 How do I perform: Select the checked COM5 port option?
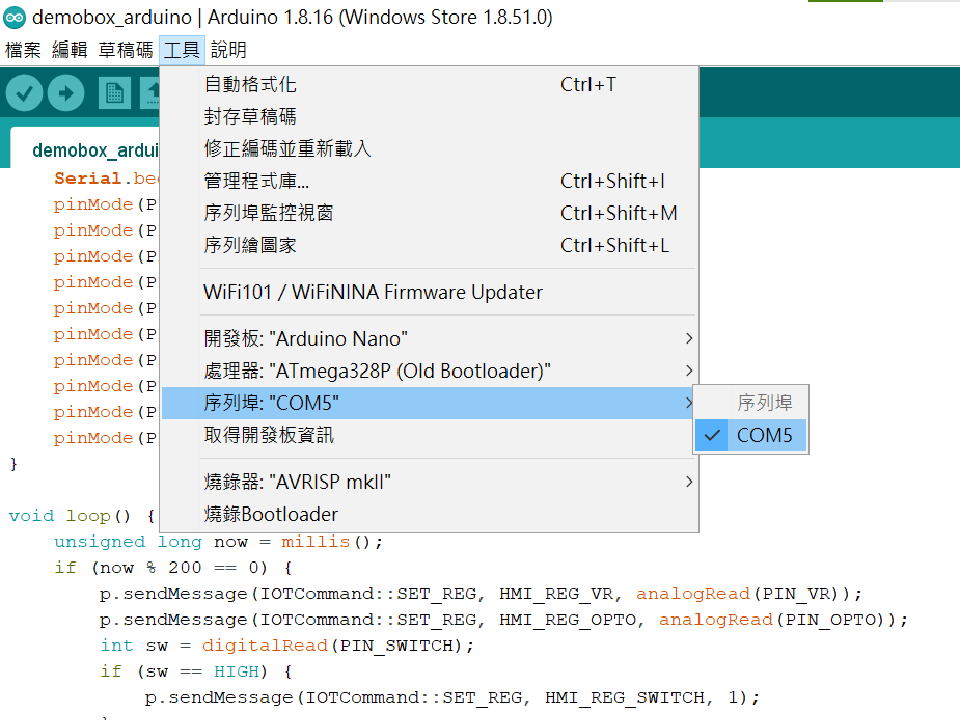750,435
